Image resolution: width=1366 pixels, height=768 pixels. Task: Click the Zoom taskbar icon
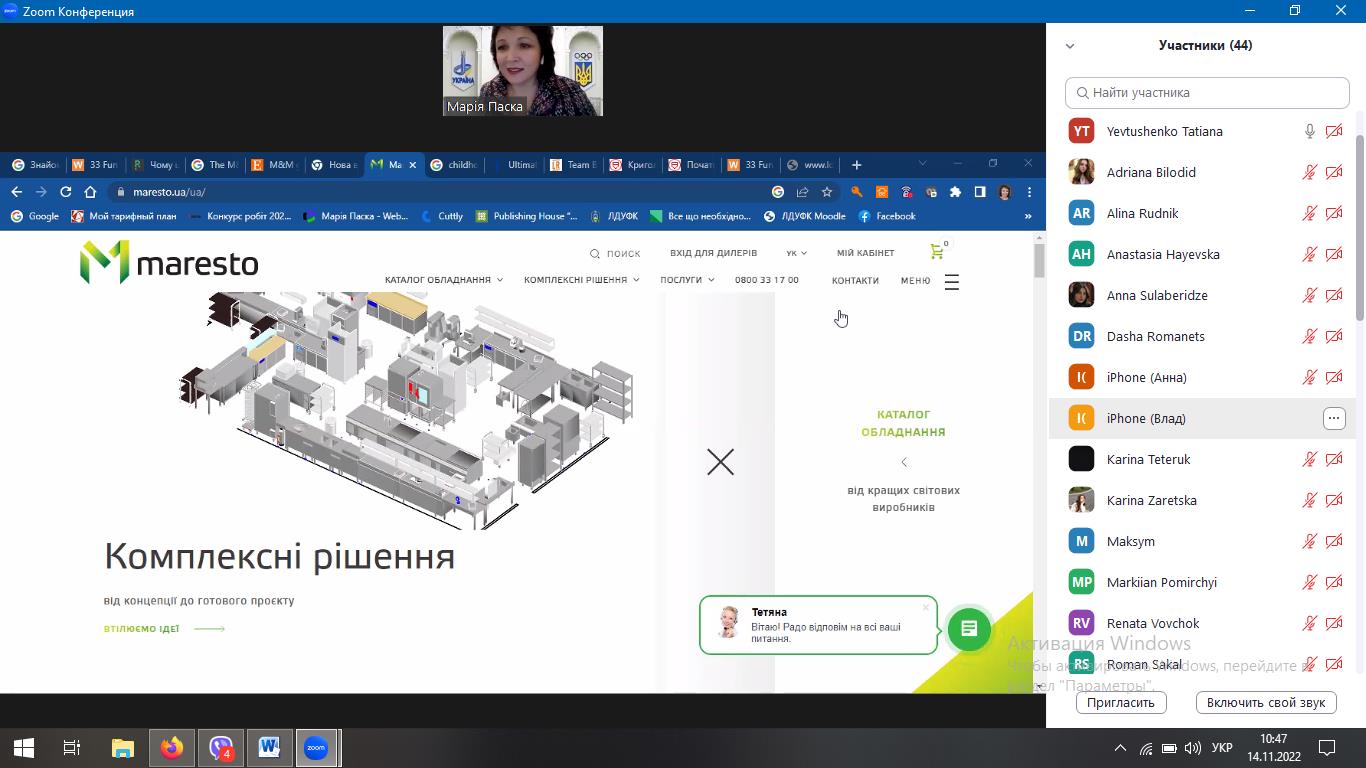(x=316, y=747)
